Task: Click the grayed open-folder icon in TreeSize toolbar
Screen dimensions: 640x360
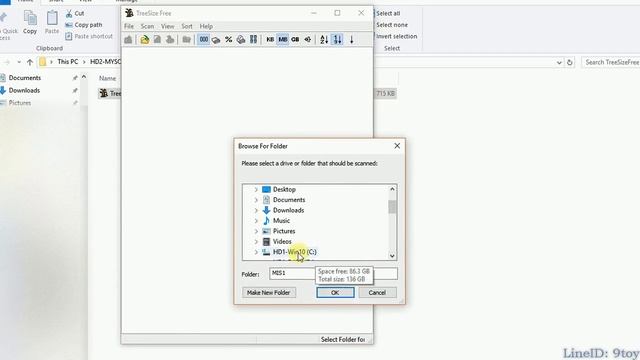Action: (187, 40)
